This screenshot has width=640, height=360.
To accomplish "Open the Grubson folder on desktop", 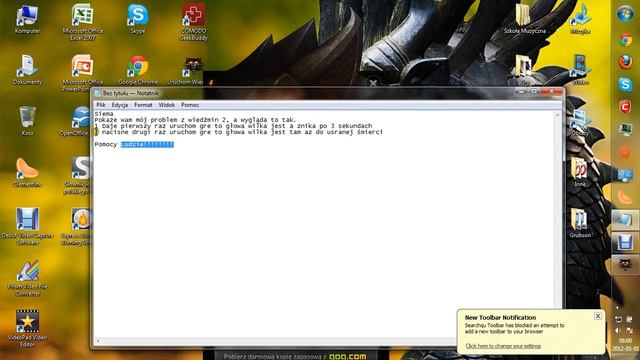I will click(x=580, y=223).
